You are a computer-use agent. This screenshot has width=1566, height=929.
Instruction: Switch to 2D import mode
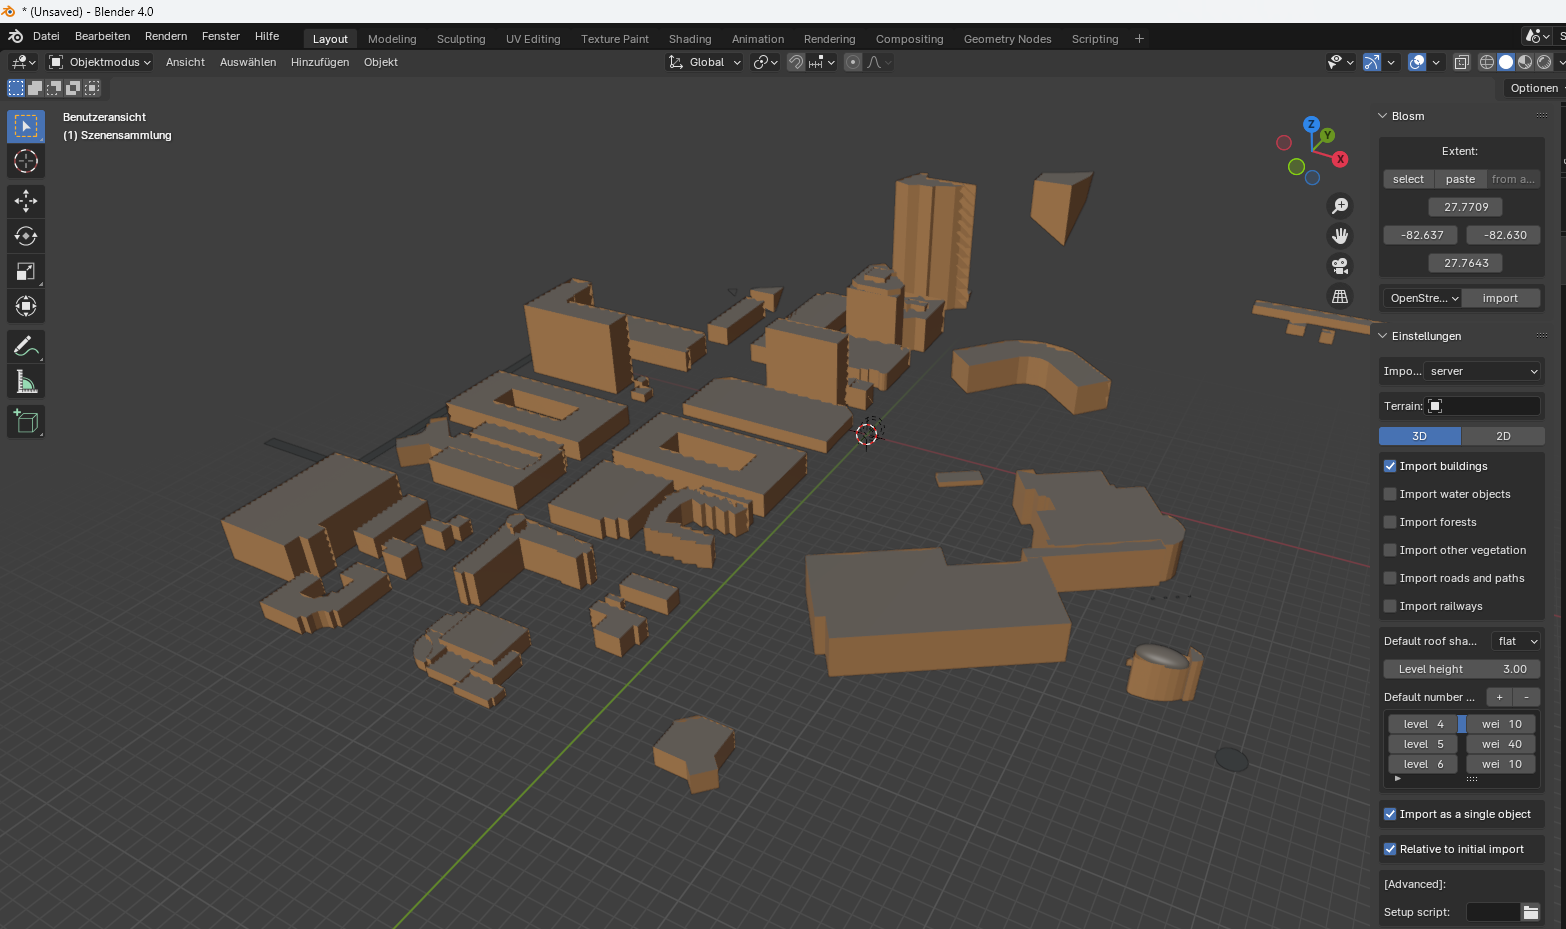[x=1503, y=436]
